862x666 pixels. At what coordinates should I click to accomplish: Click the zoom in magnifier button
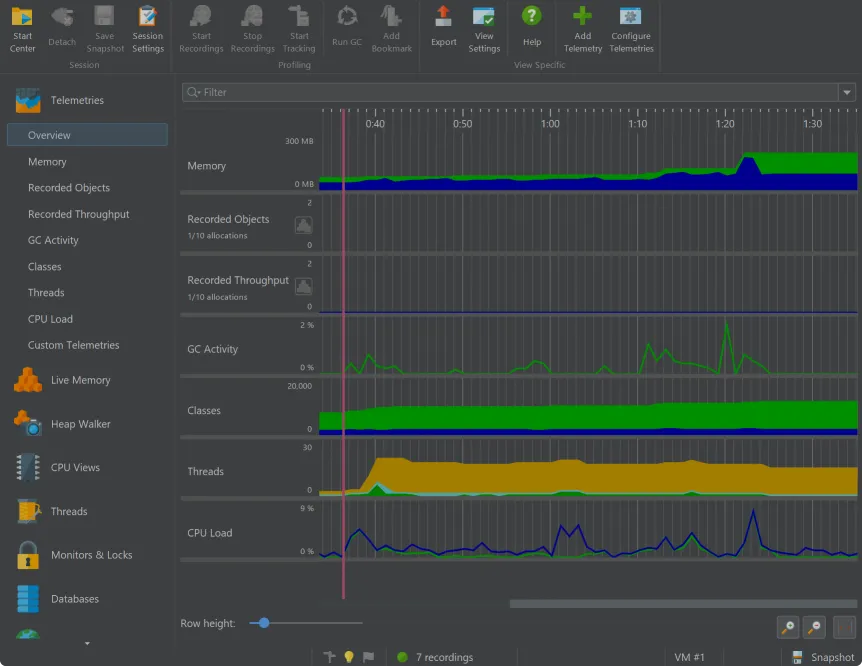(788, 627)
